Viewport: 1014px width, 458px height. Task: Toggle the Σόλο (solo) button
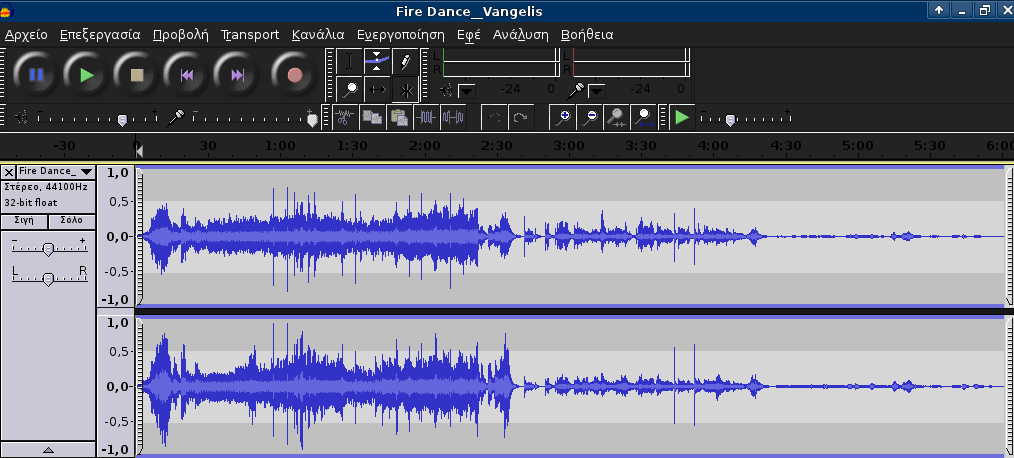pyautogui.click(x=72, y=221)
